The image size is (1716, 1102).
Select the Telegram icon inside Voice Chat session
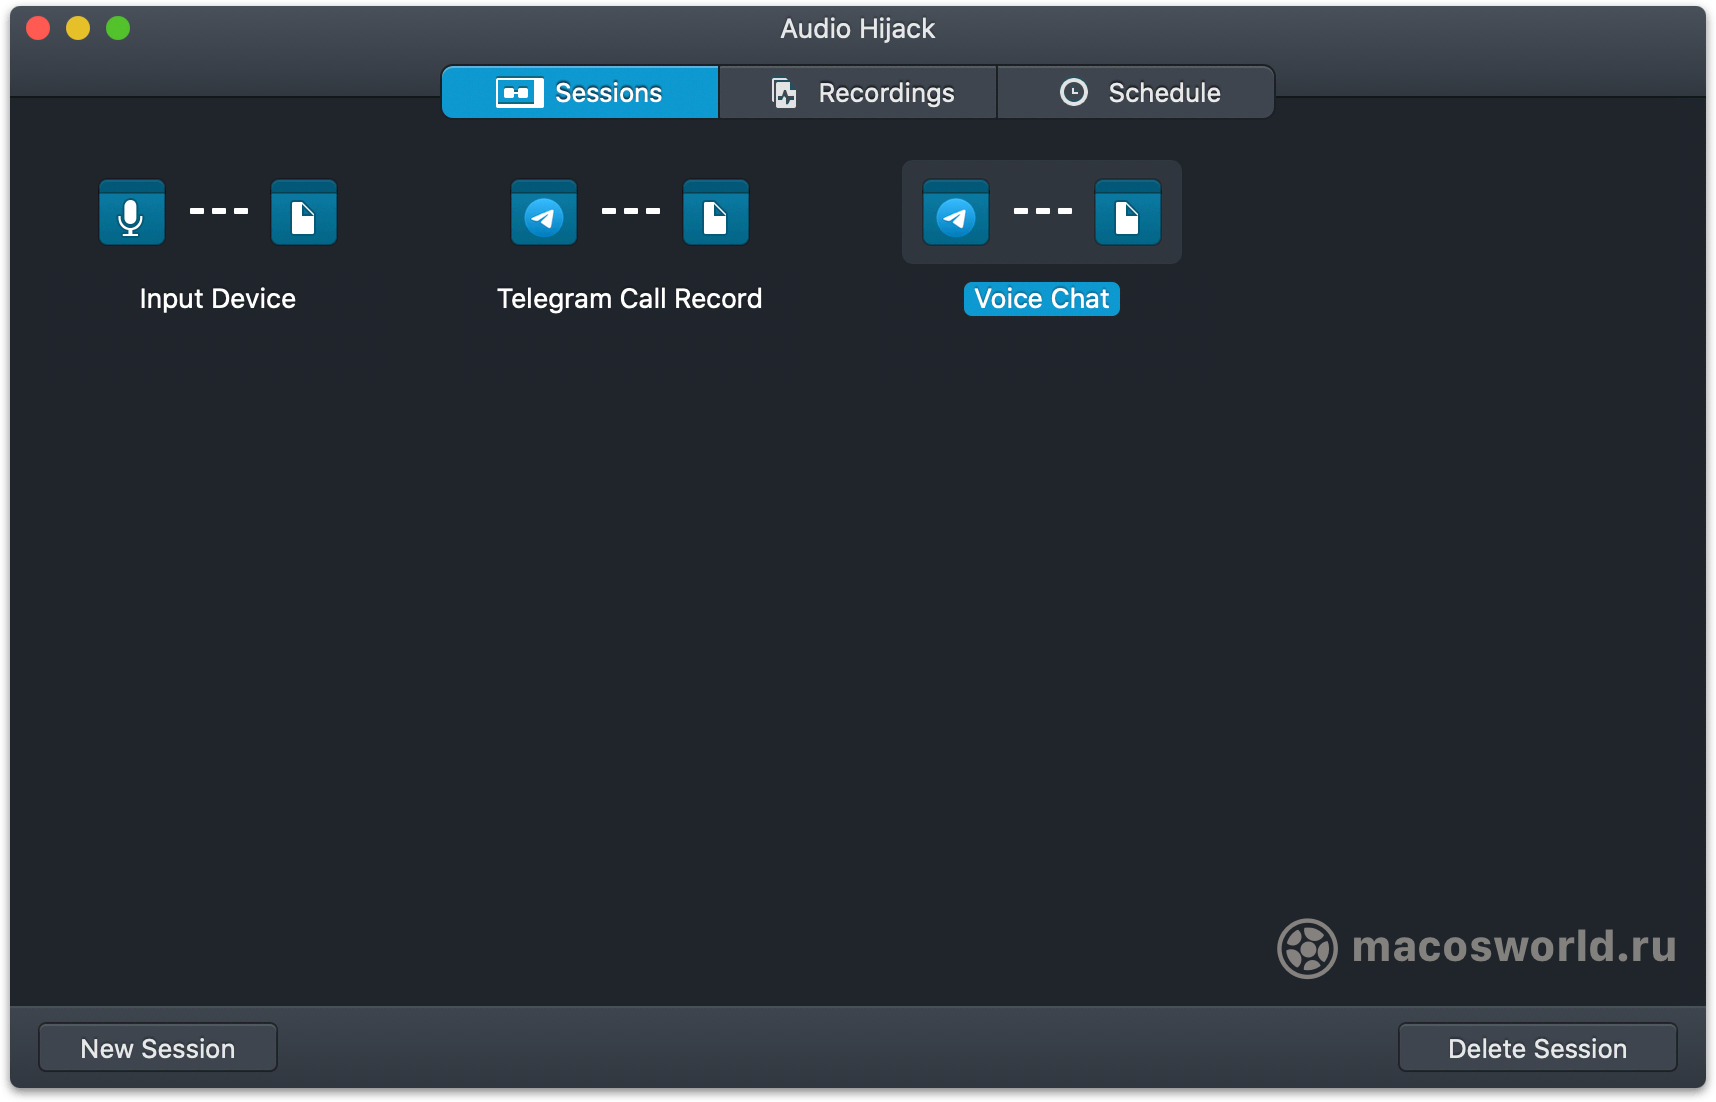click(x=955, y=212)
